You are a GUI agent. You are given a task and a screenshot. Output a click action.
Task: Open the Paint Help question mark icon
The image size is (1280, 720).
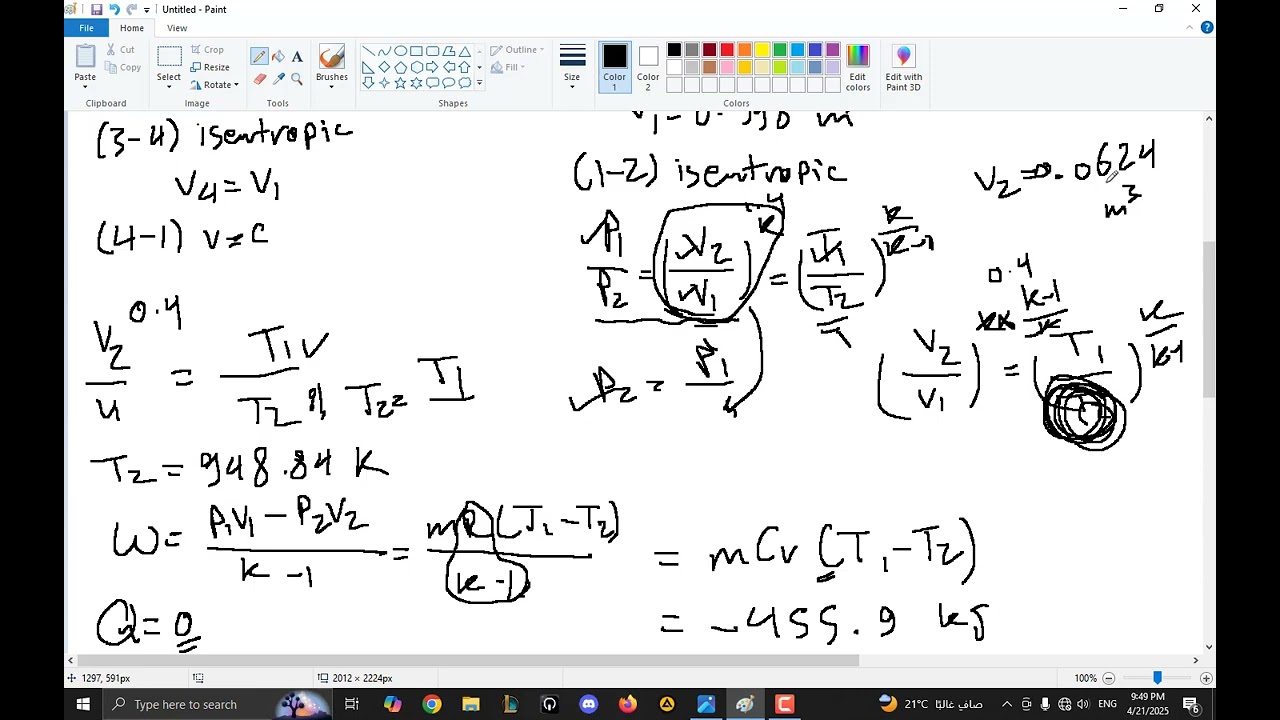point(1207,28)
